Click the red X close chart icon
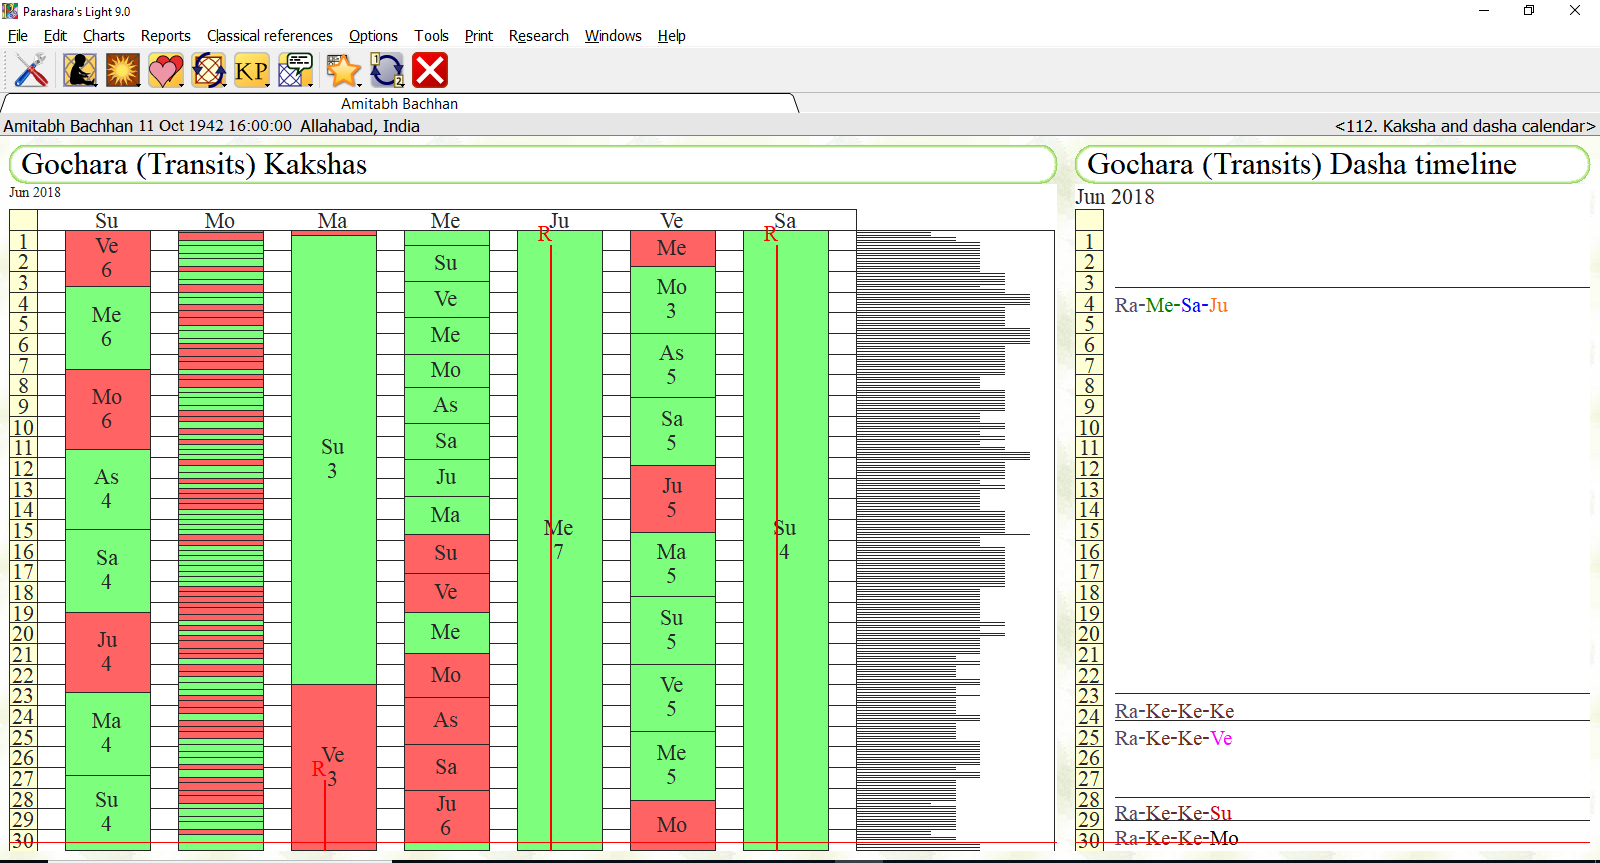1600x863 pixels. click(430, 70)
